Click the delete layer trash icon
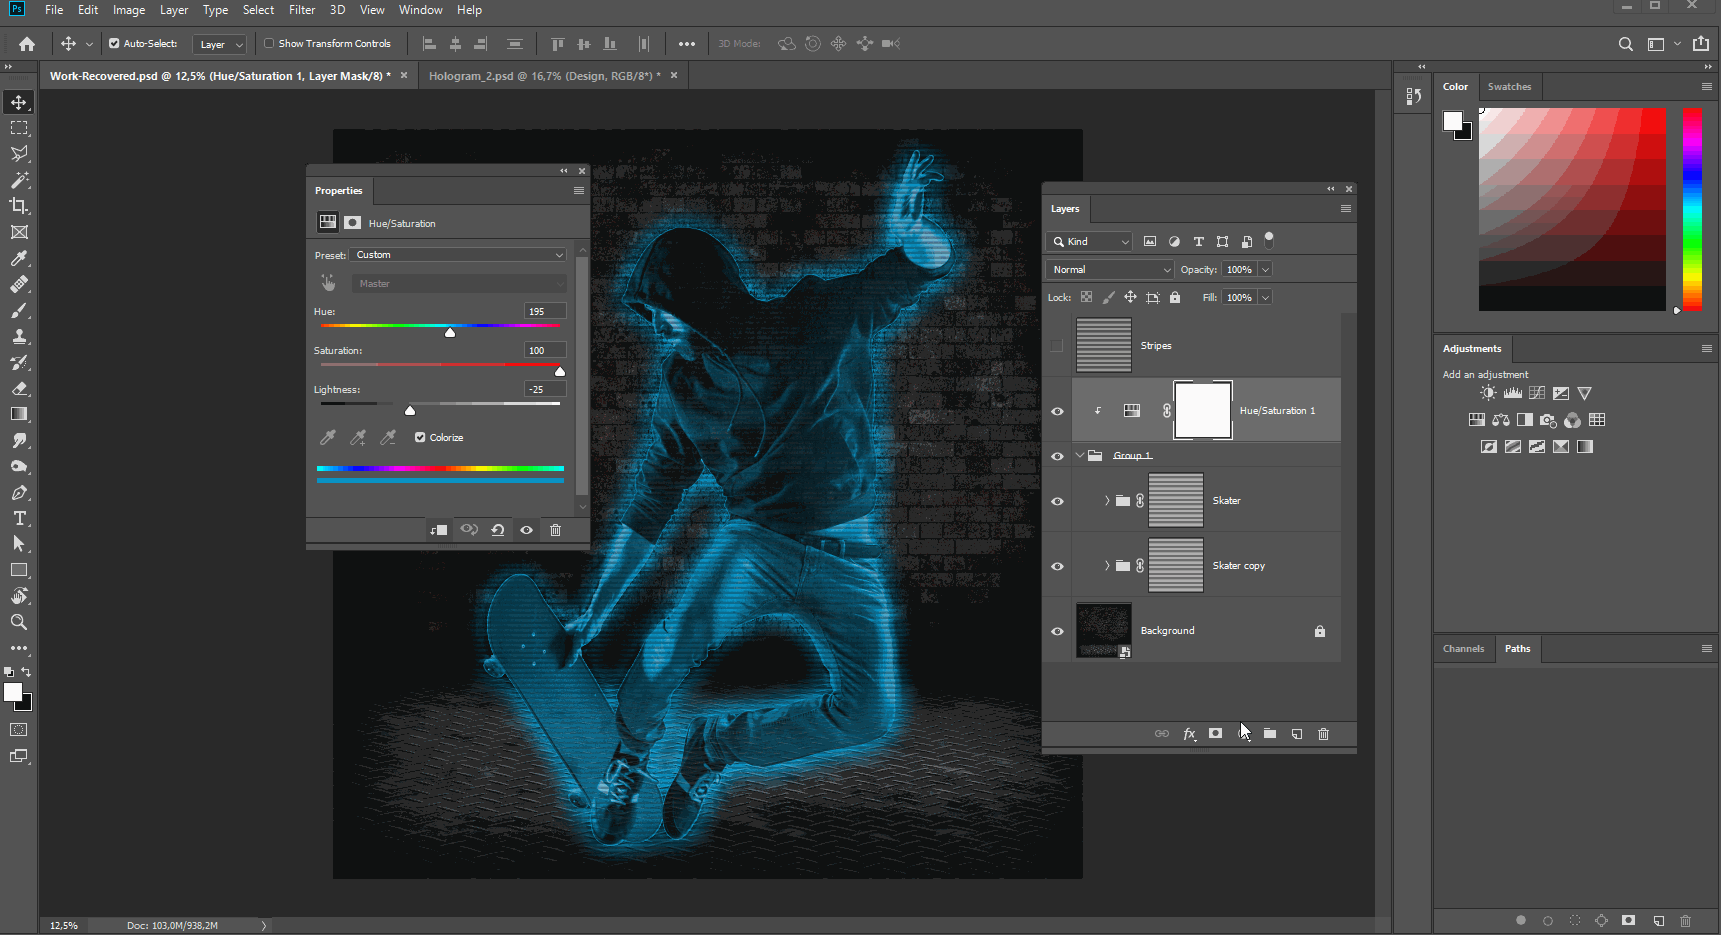Screen dimensions: 1721x935 [x=1323, y=734]
